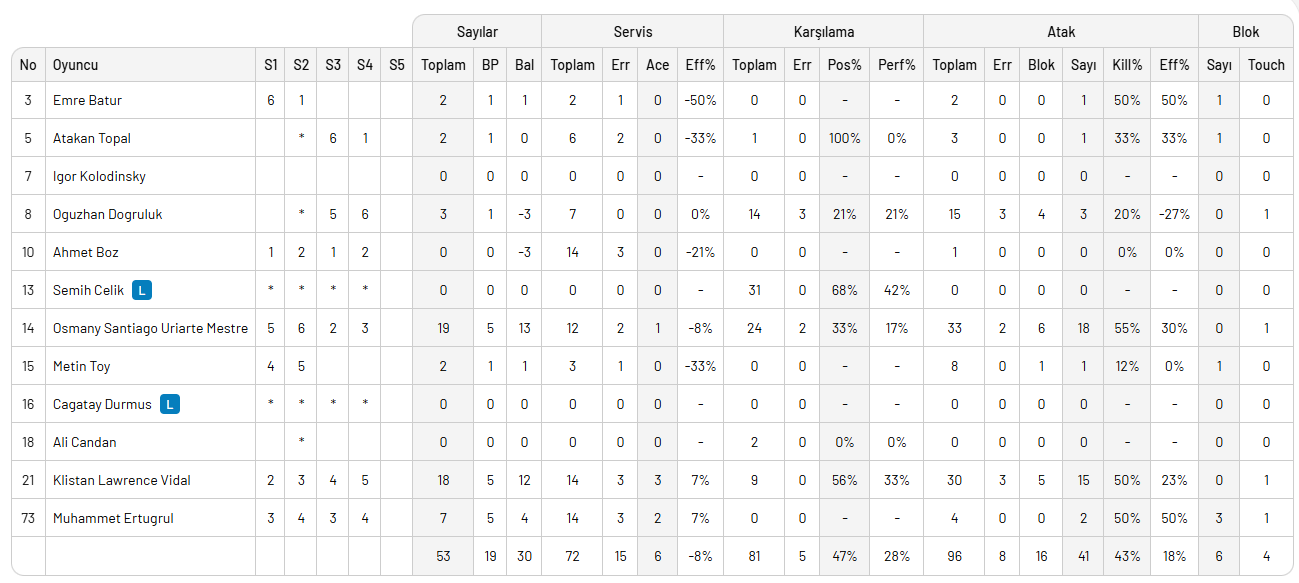Click the libero badge beside Cagatay Durmus
Viewport: 1299px width, 583px height.
click(171, 404)
